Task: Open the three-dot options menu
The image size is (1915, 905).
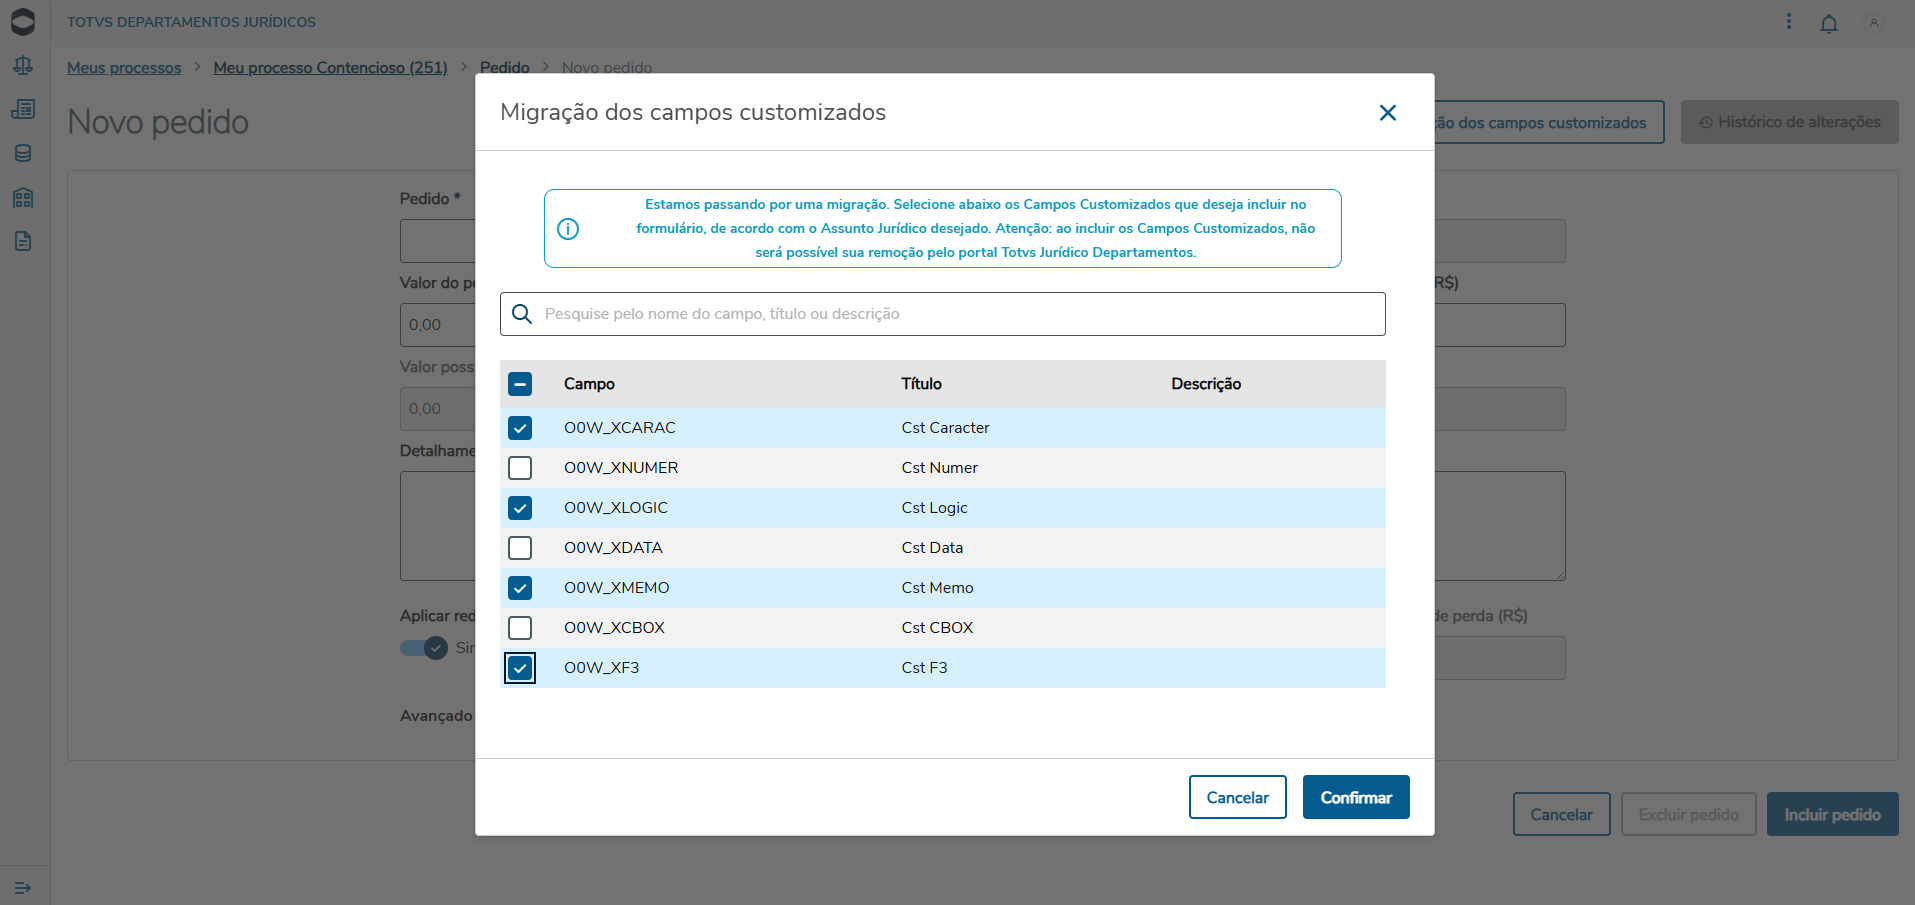Action: (x=1789, y=22)
